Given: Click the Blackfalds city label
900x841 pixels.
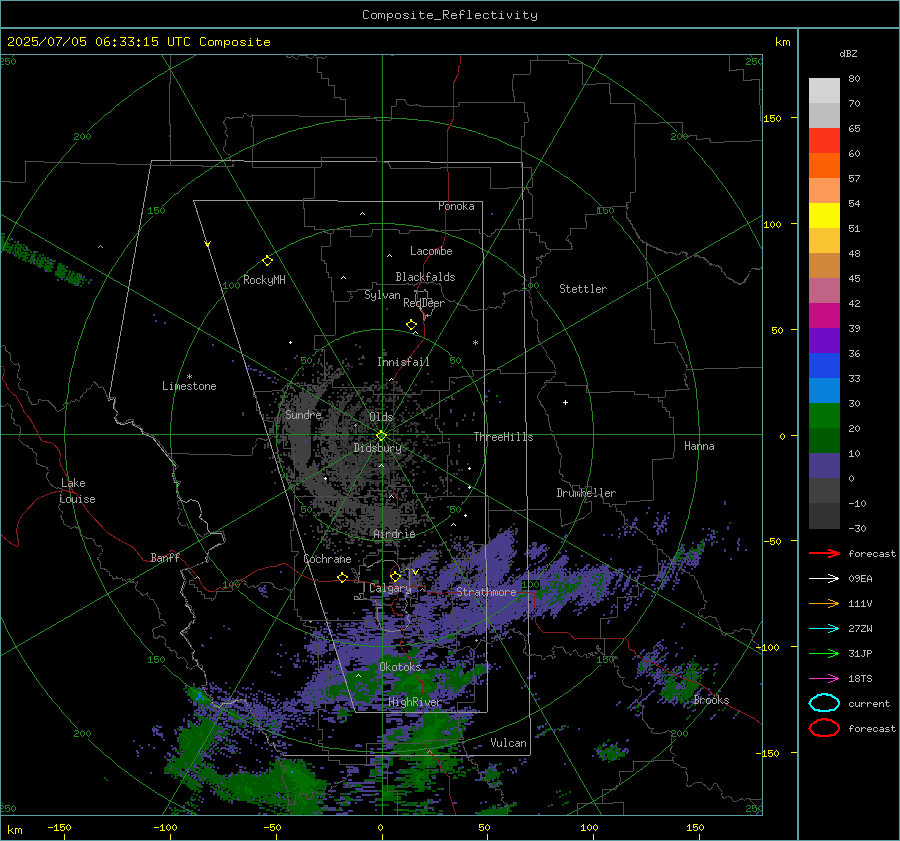Looking at the screenshot, I should [425, 277].
